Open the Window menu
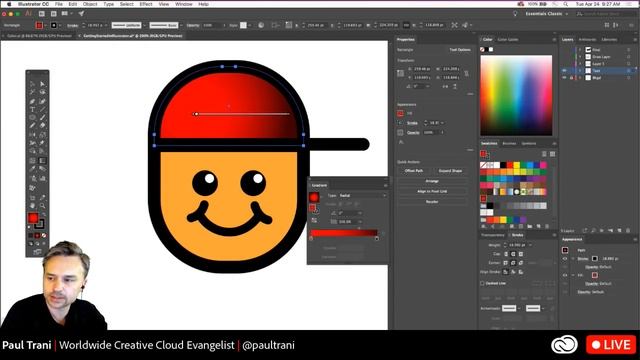This screenshot has width=640, height=360. 183,4
